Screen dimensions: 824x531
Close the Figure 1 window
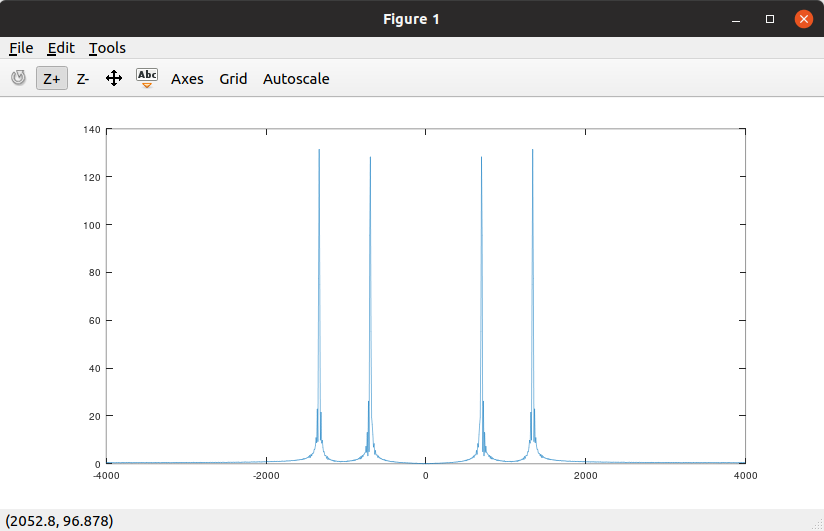(x=803, y=19)
